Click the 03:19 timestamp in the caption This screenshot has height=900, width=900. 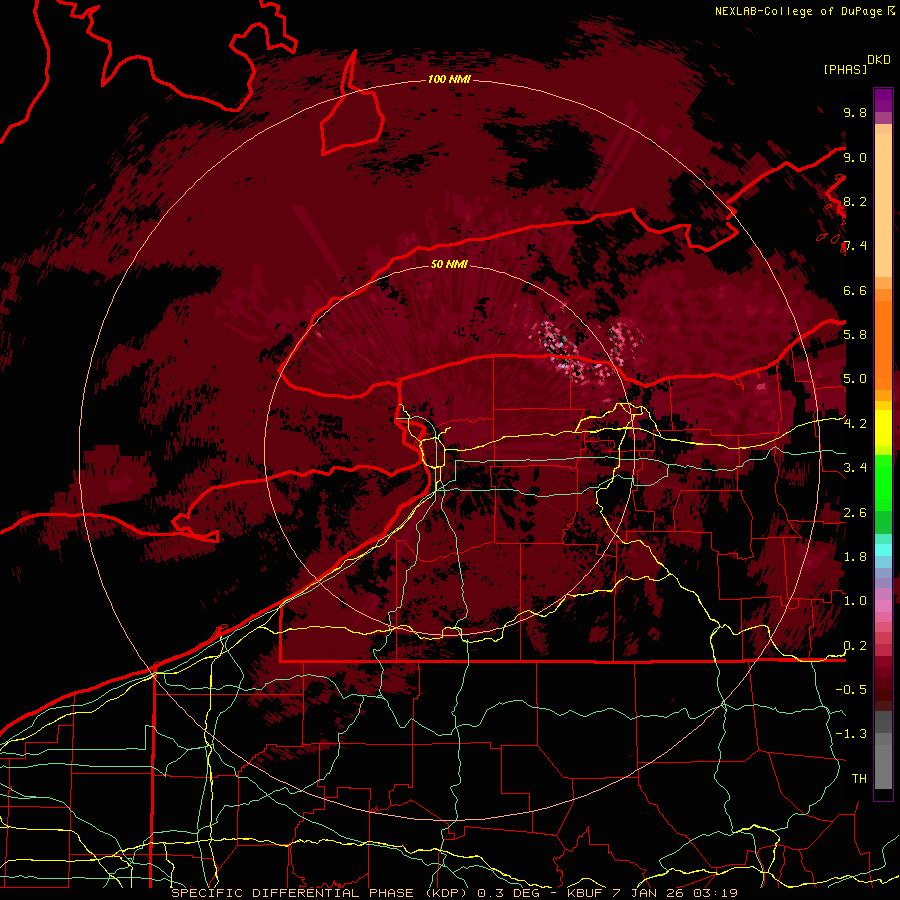click(x=717, y=893)
